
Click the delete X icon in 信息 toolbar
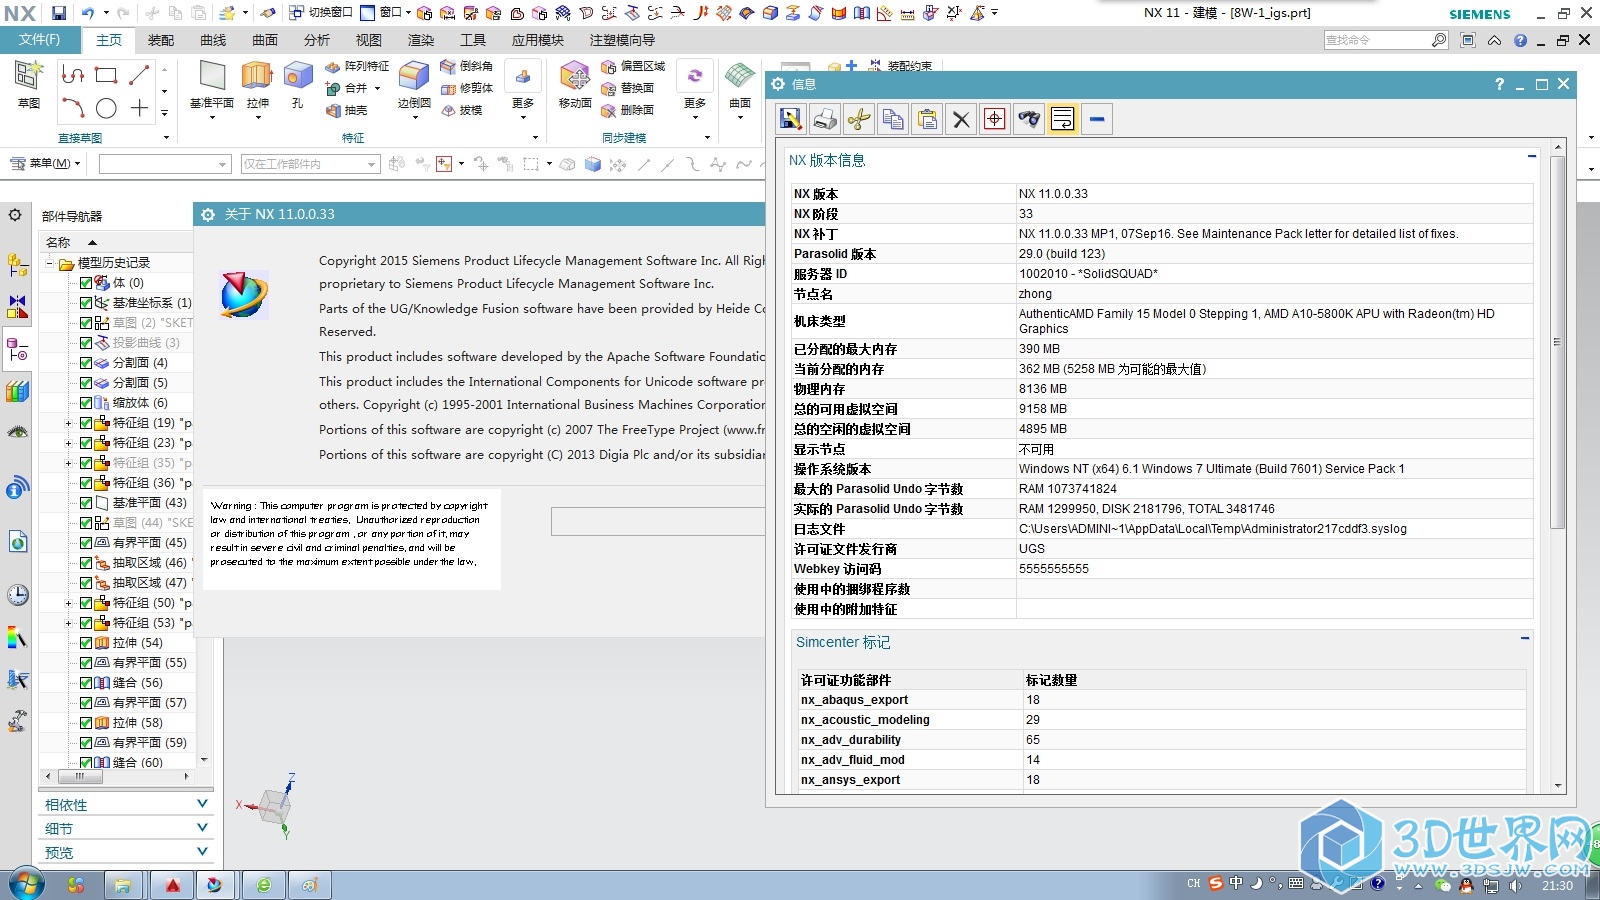pos(961,119)
